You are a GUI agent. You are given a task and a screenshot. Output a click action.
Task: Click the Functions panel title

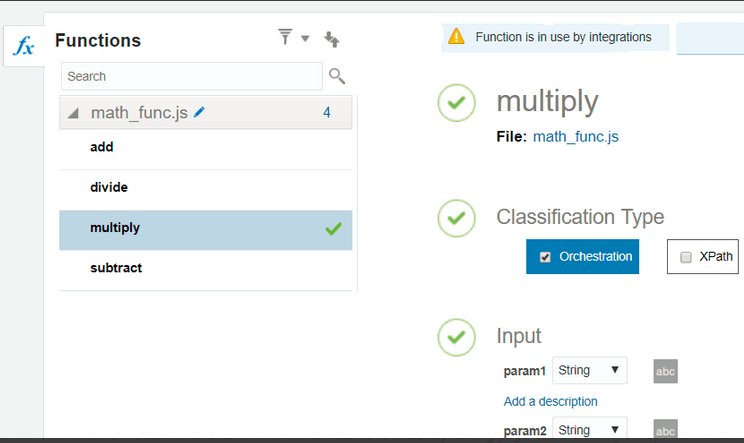coord(98,40)
